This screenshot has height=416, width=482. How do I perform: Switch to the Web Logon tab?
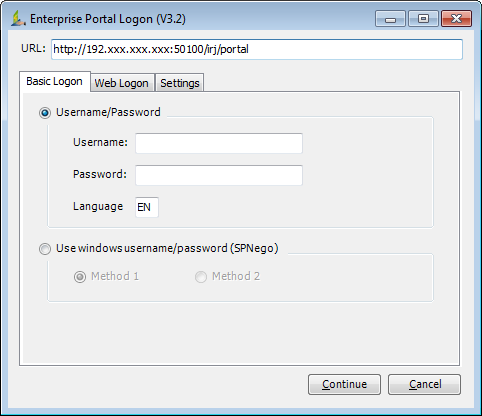[x=122, y=83]
